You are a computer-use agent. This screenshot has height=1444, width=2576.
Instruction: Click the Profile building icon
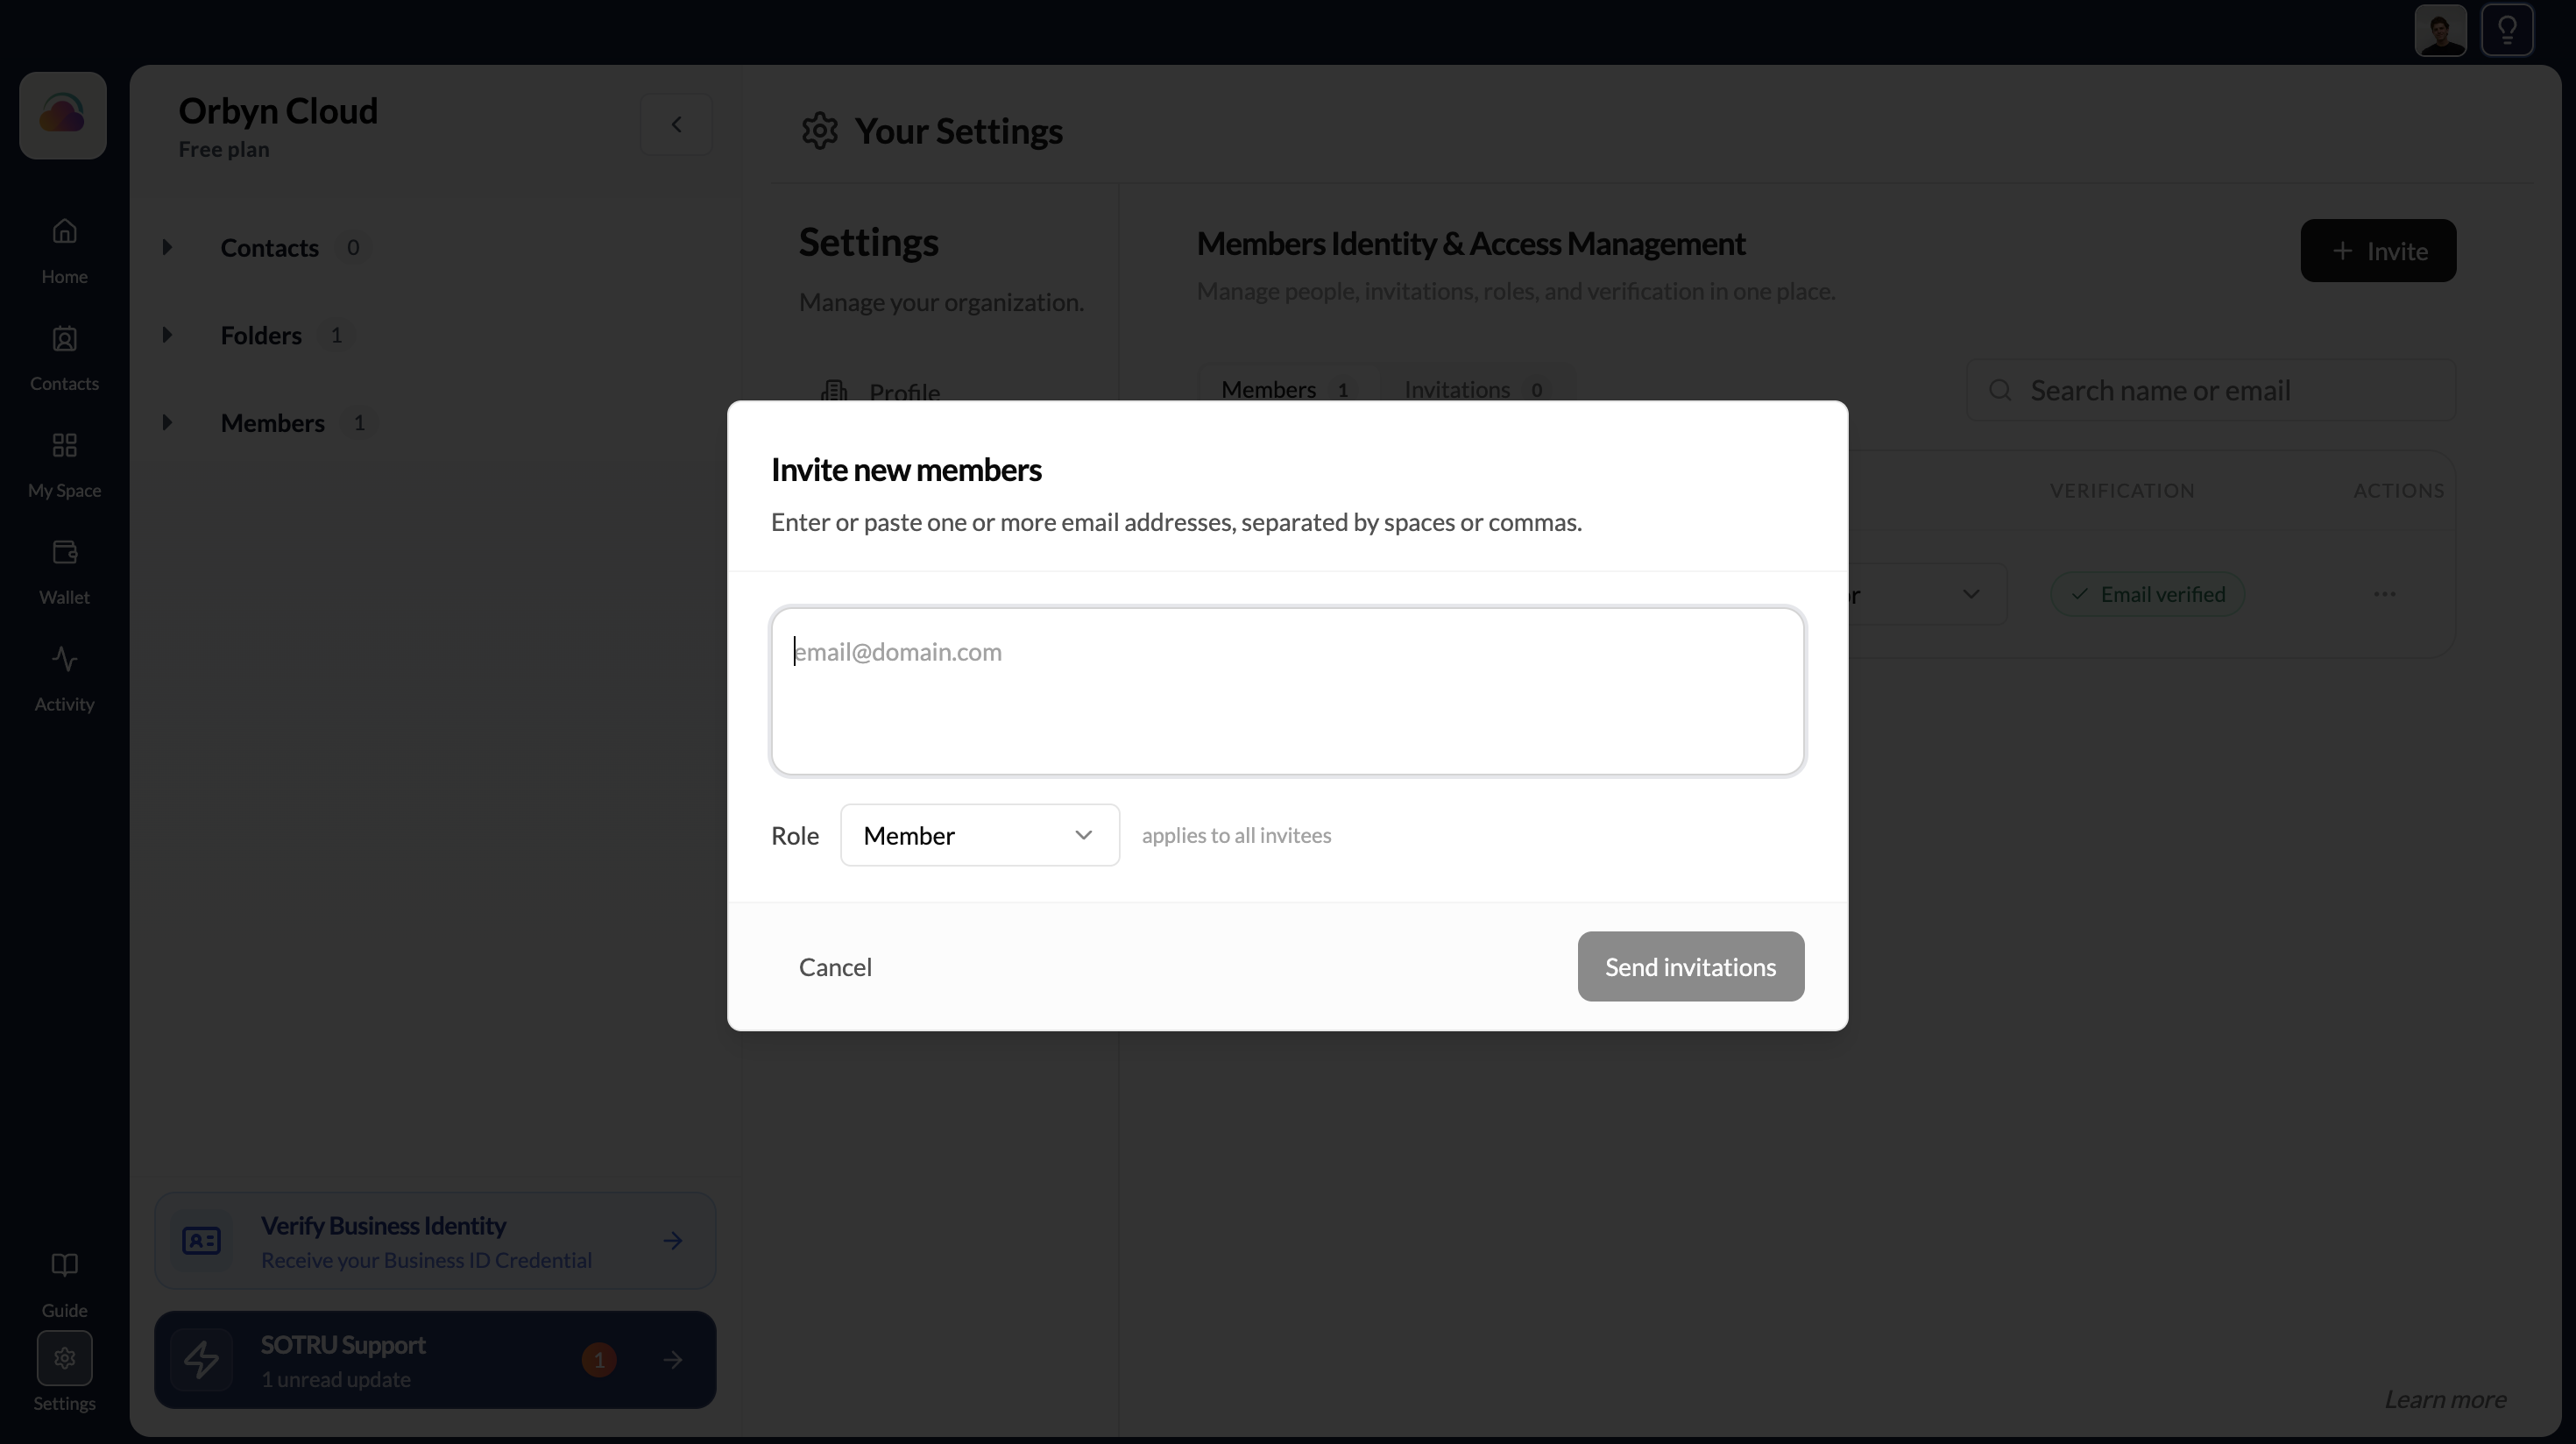(834, 391)
